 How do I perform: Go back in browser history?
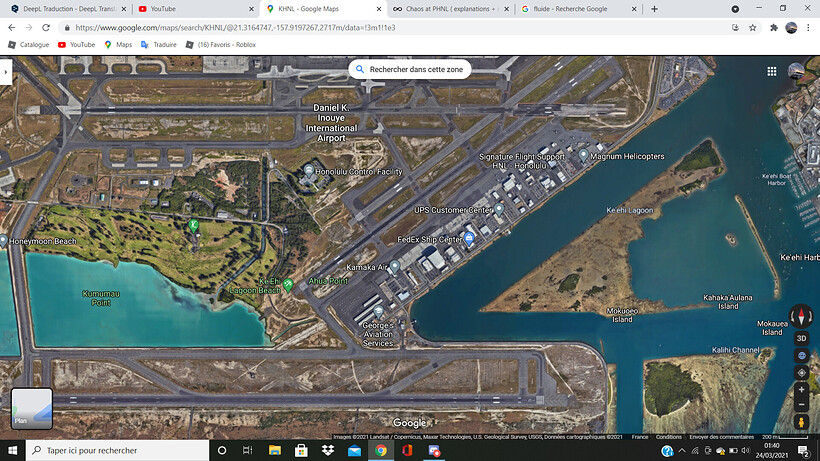coord(12,28)
